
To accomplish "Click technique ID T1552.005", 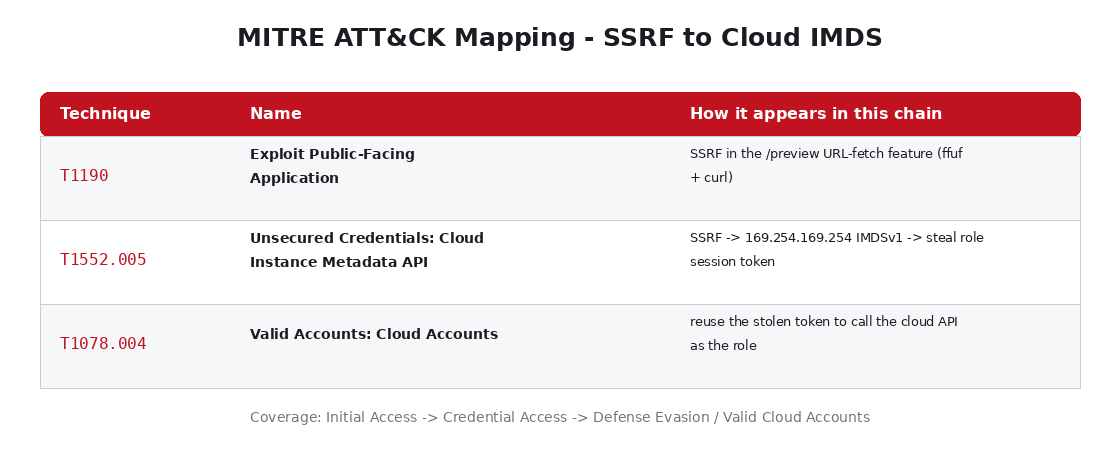I will (103, 260).
